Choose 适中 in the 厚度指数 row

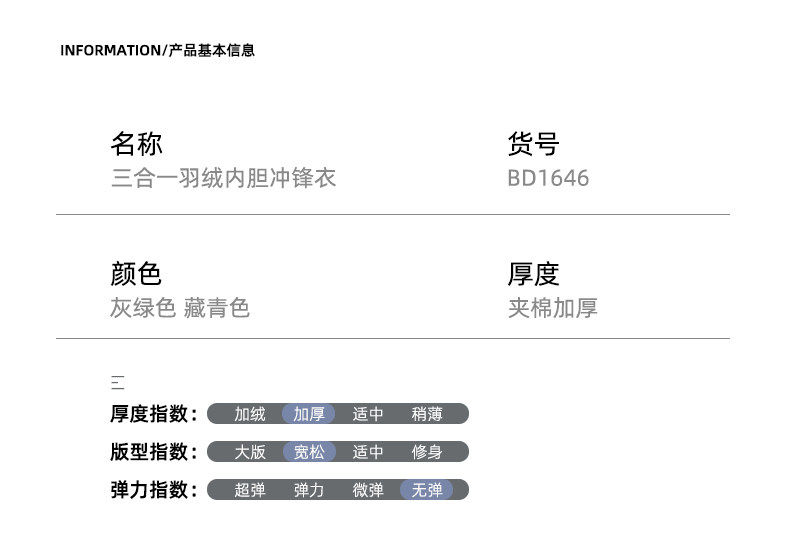pyautogui.click(x=367, y=414)
